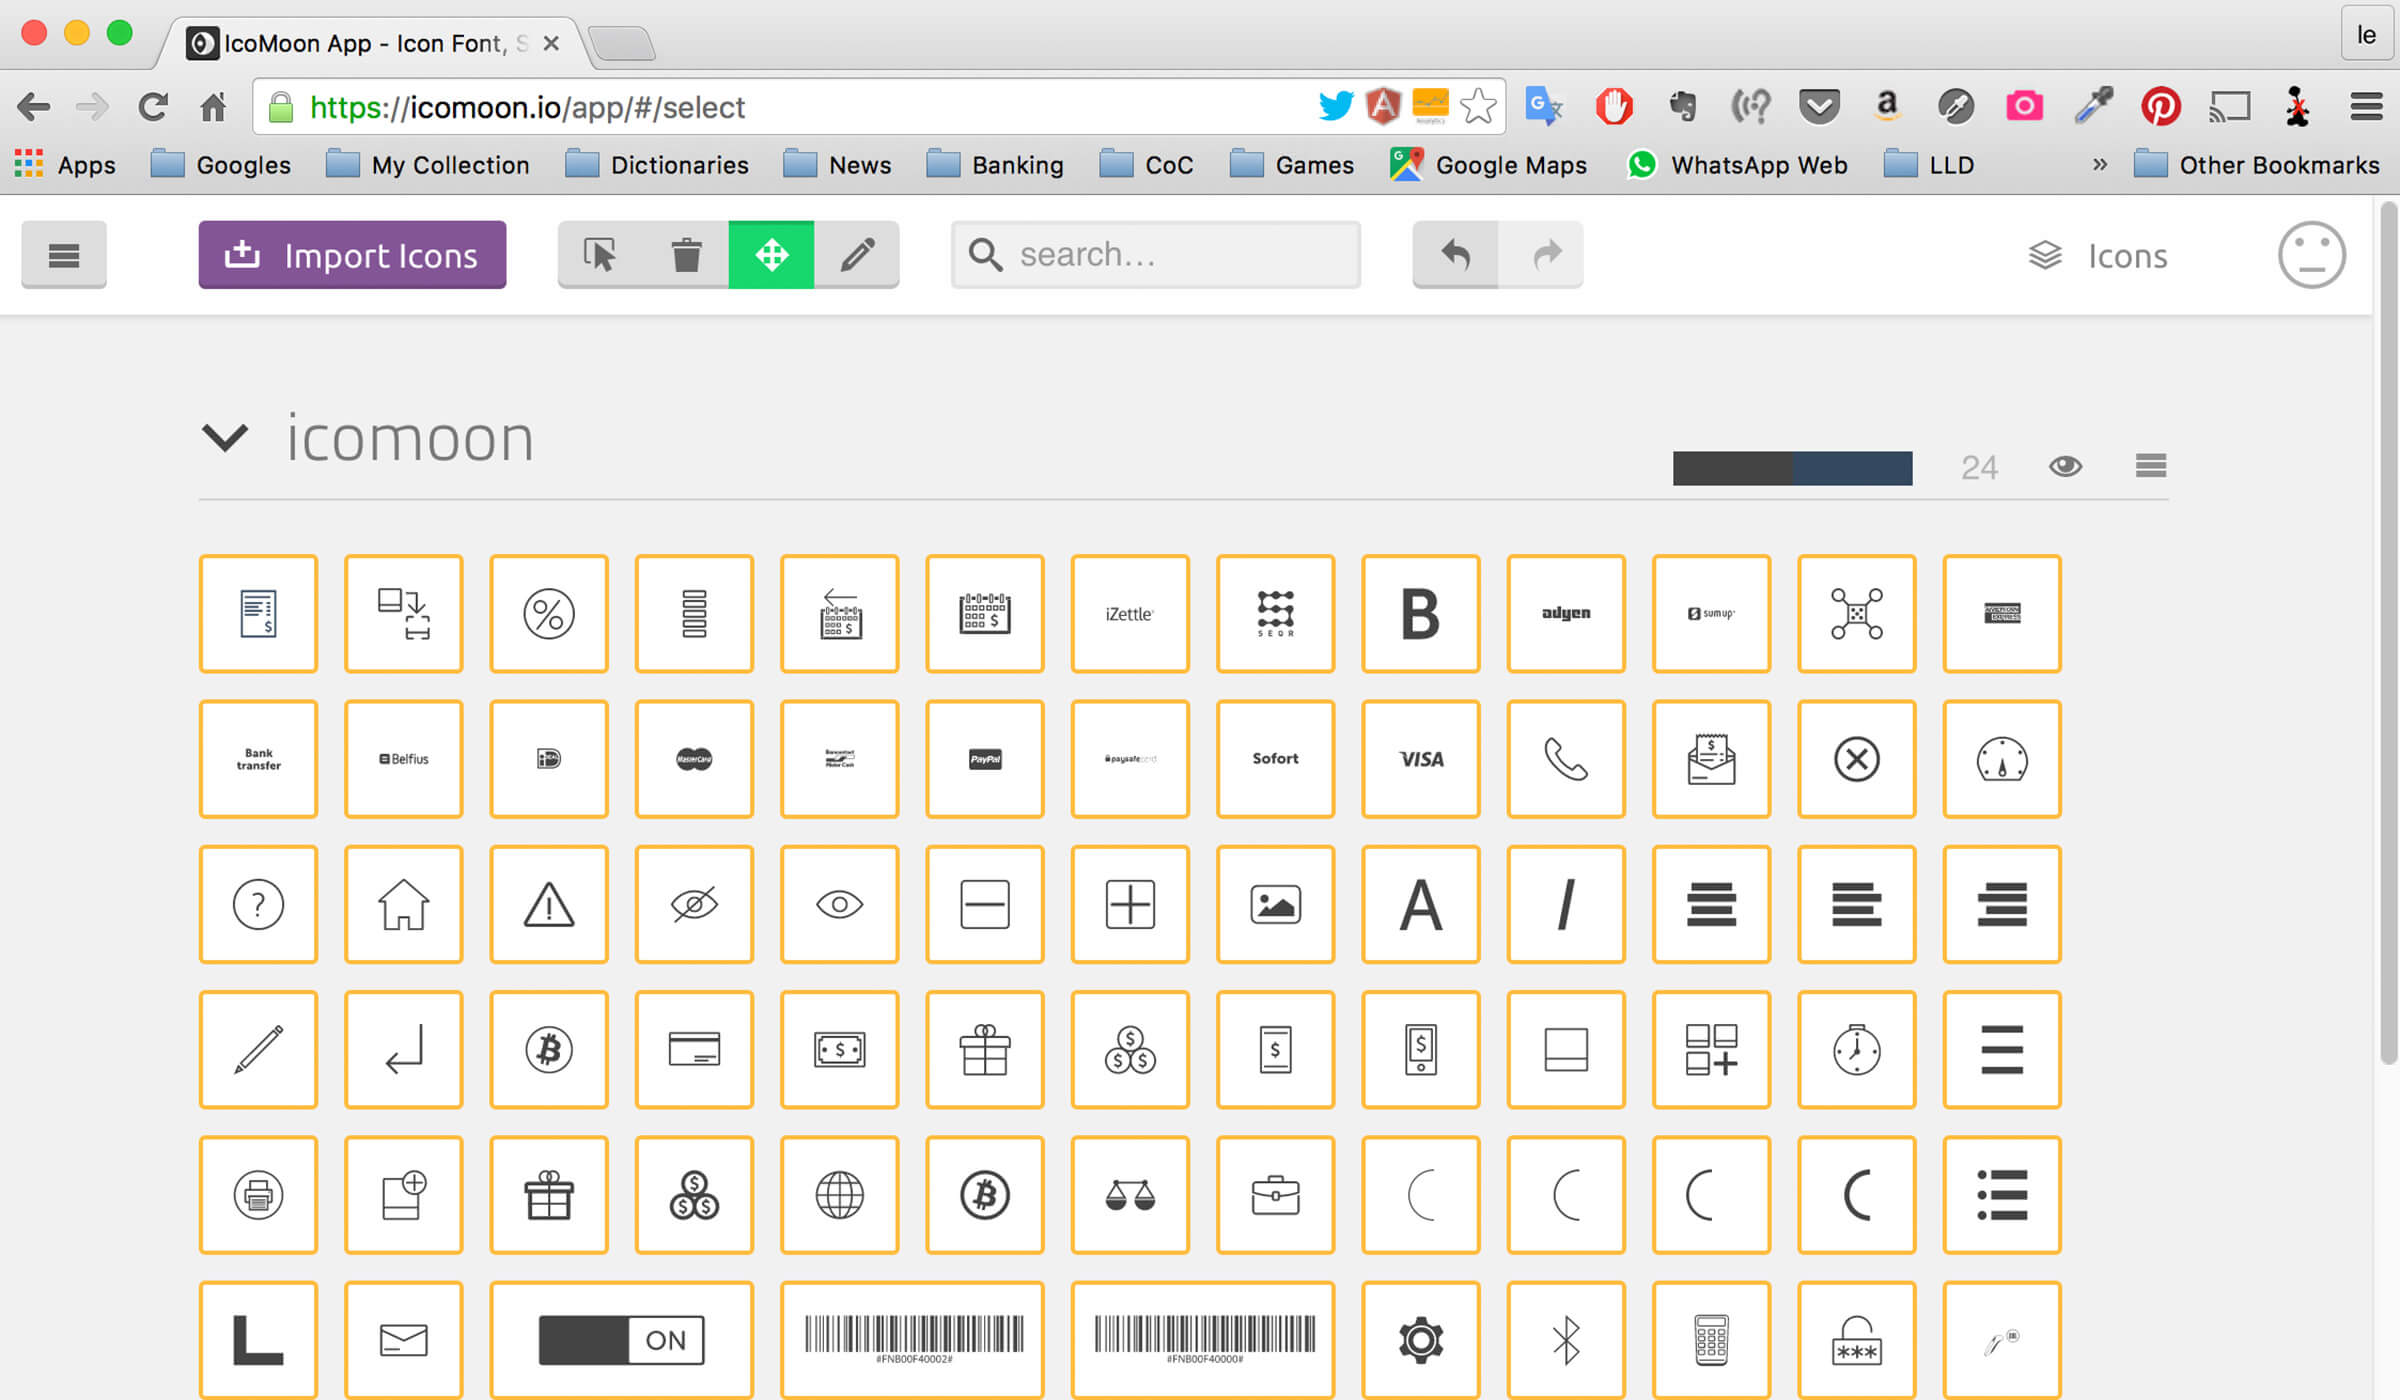Screen dimensions: 2400x1400
Task: Select the envelope mail icon
Action: [x=404, y=1340]
